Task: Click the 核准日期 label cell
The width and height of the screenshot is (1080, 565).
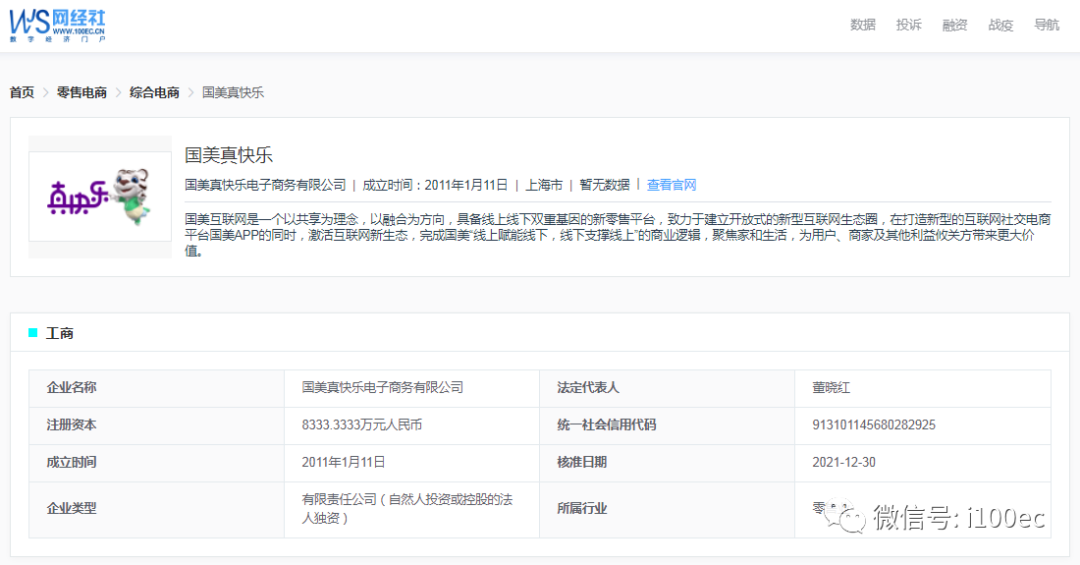Action: (667, 462)
